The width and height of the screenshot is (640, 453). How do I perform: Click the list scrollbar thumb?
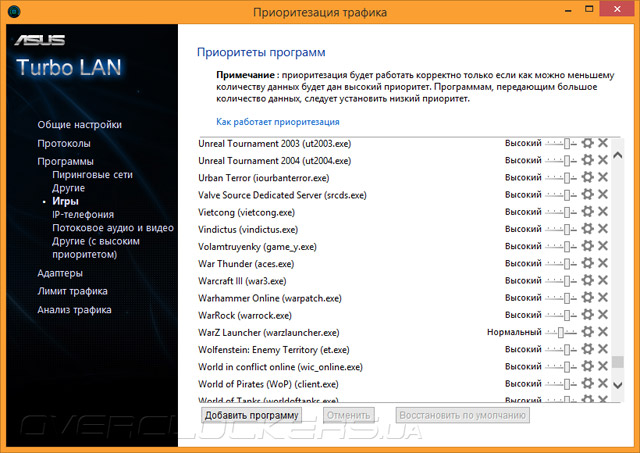tap(618, 362)
